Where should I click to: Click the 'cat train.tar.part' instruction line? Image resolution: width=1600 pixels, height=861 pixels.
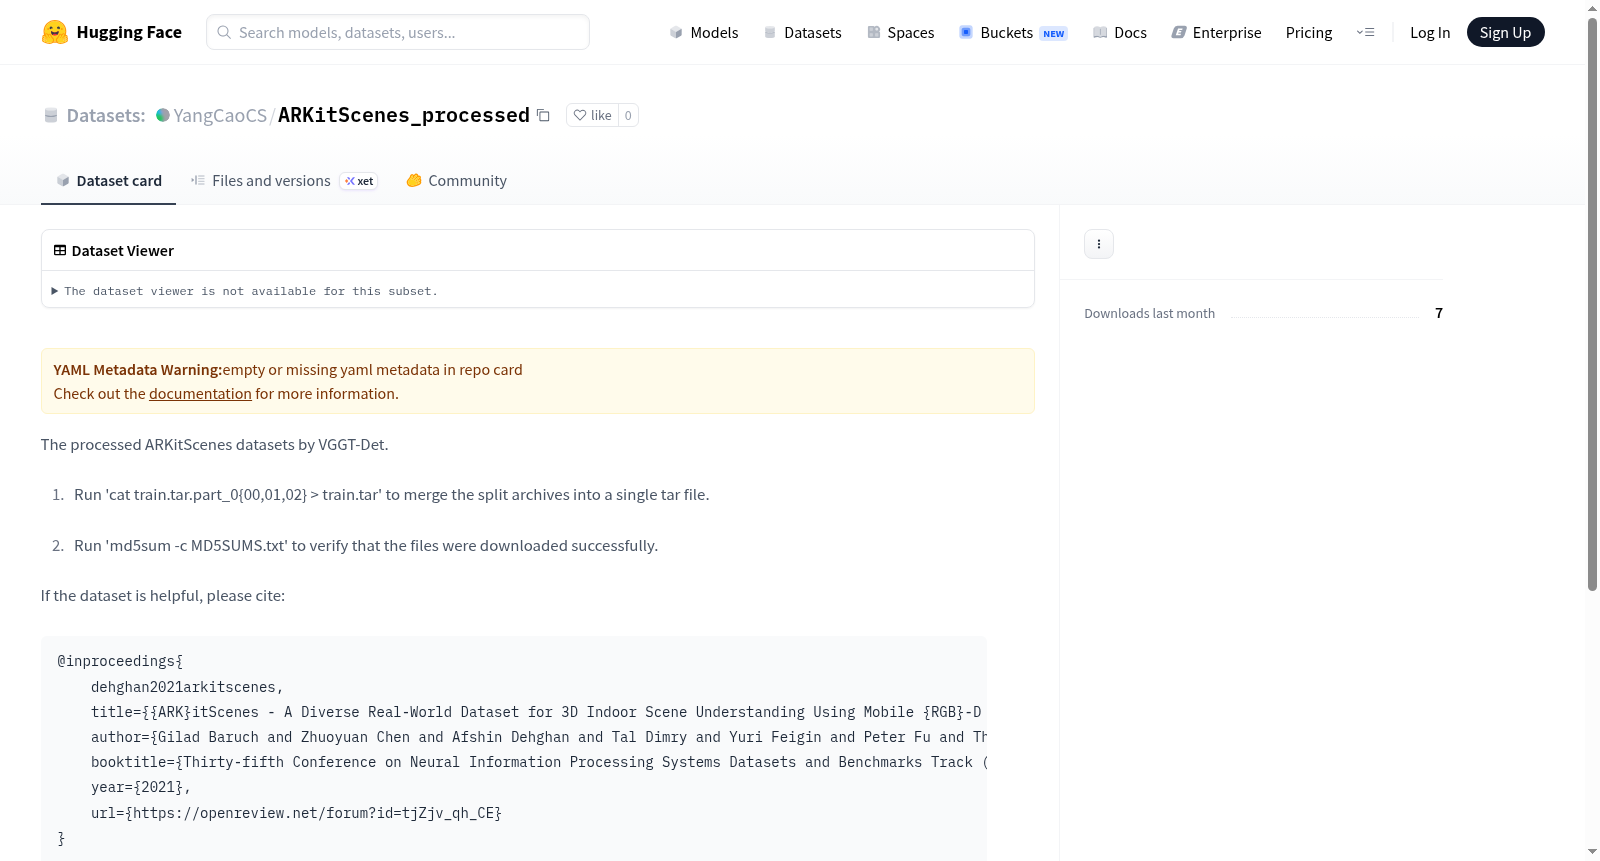click(392, 495)
